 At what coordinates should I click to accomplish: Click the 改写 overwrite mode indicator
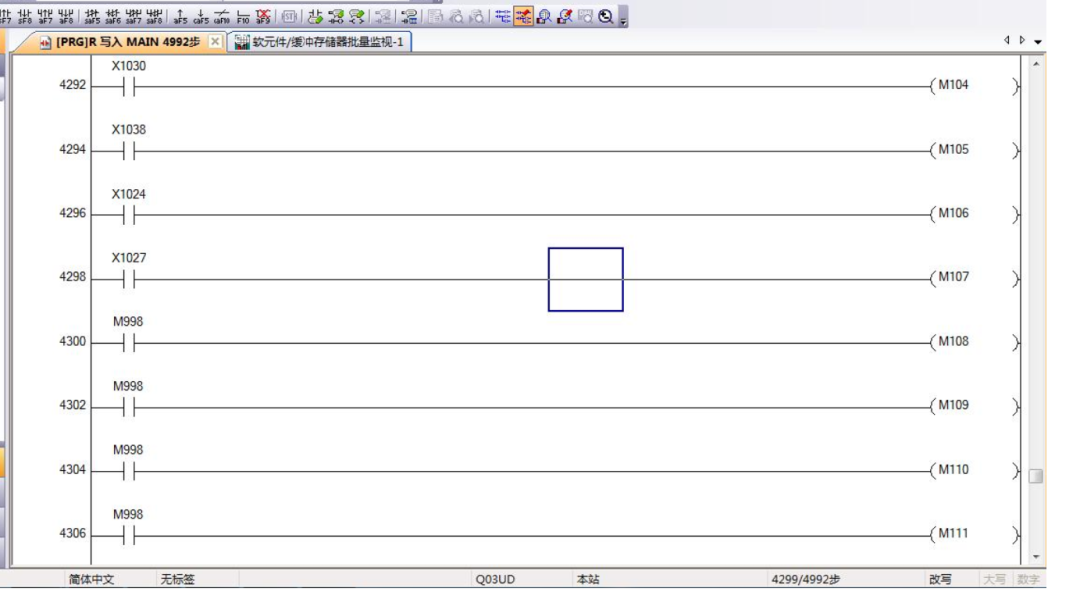940,580
